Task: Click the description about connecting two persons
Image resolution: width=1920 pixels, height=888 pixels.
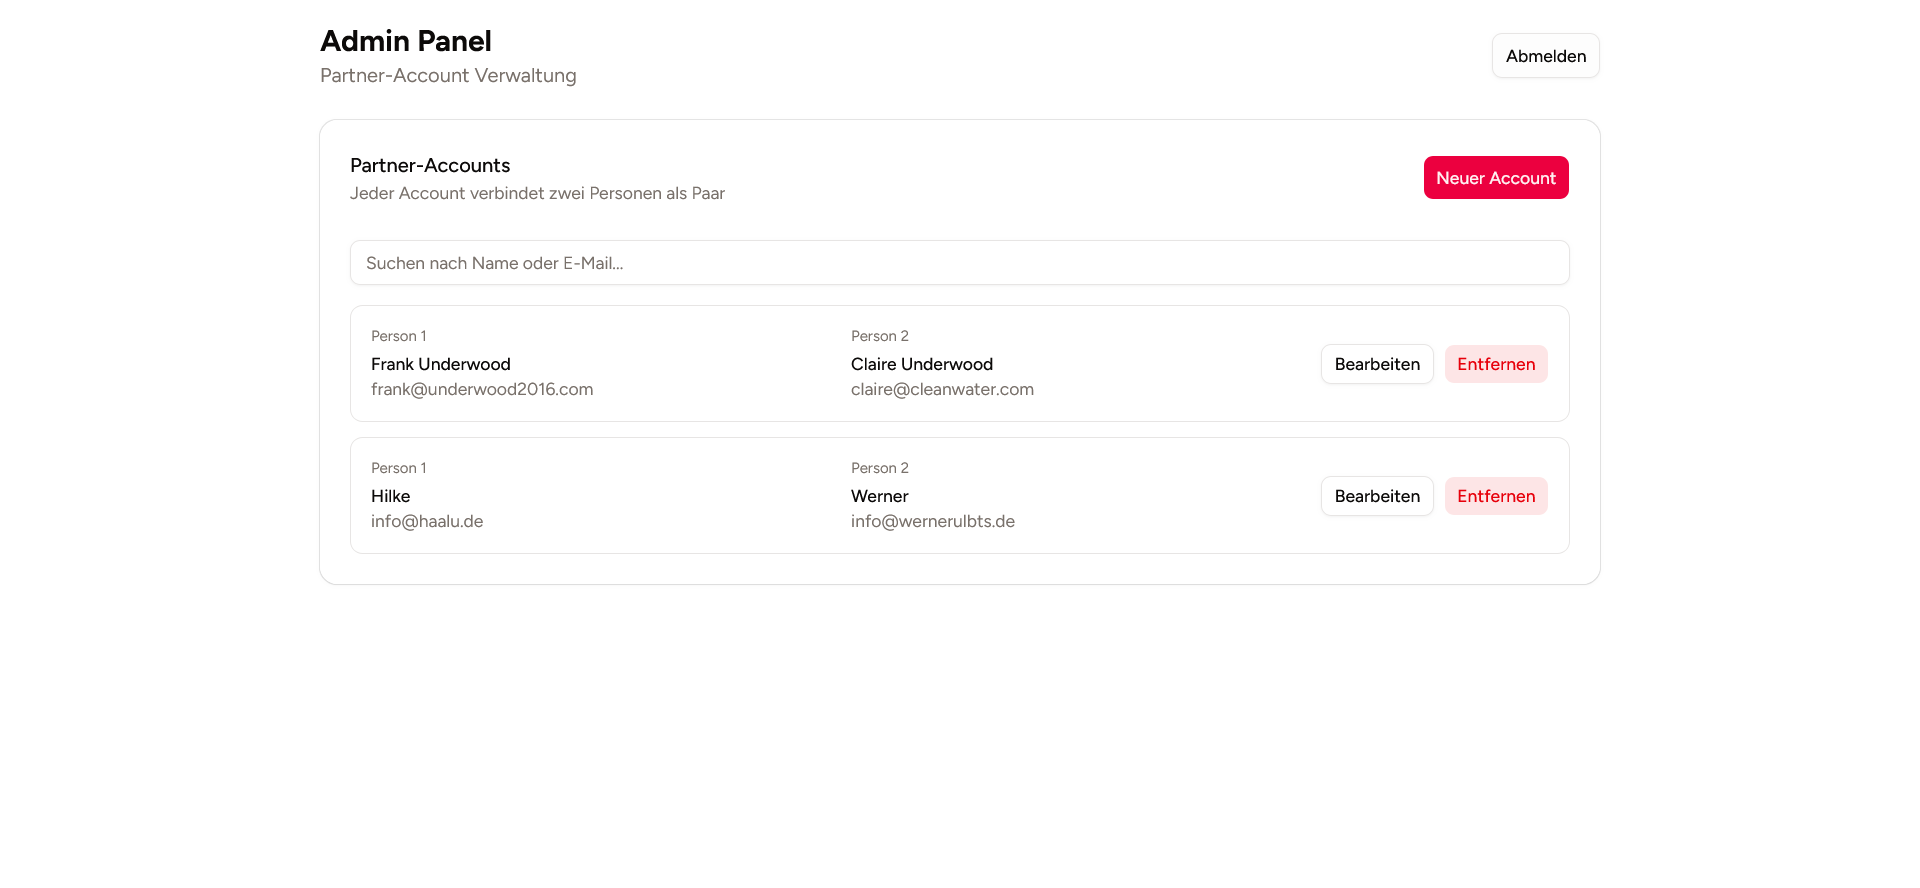Action: 536,193
